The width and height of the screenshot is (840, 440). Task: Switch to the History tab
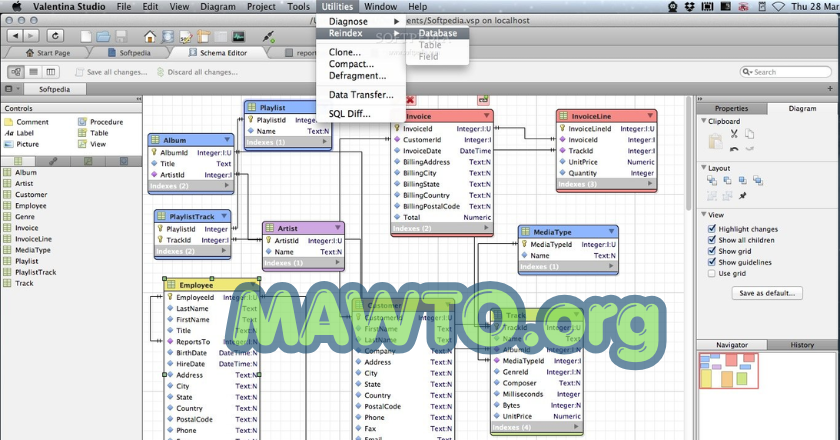tap(802, 345)
